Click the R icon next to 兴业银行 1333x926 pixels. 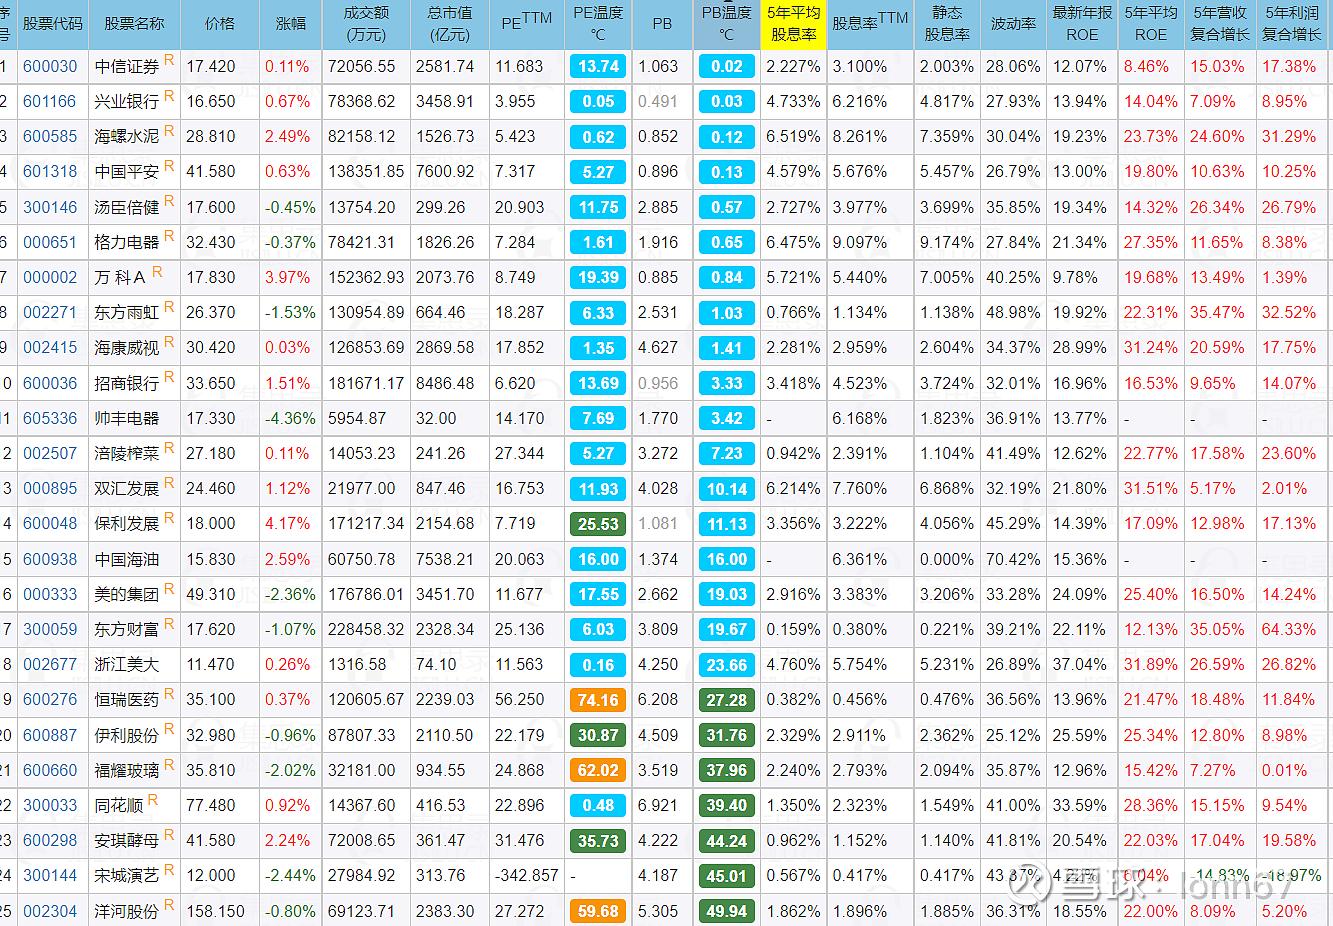point(169,96)
